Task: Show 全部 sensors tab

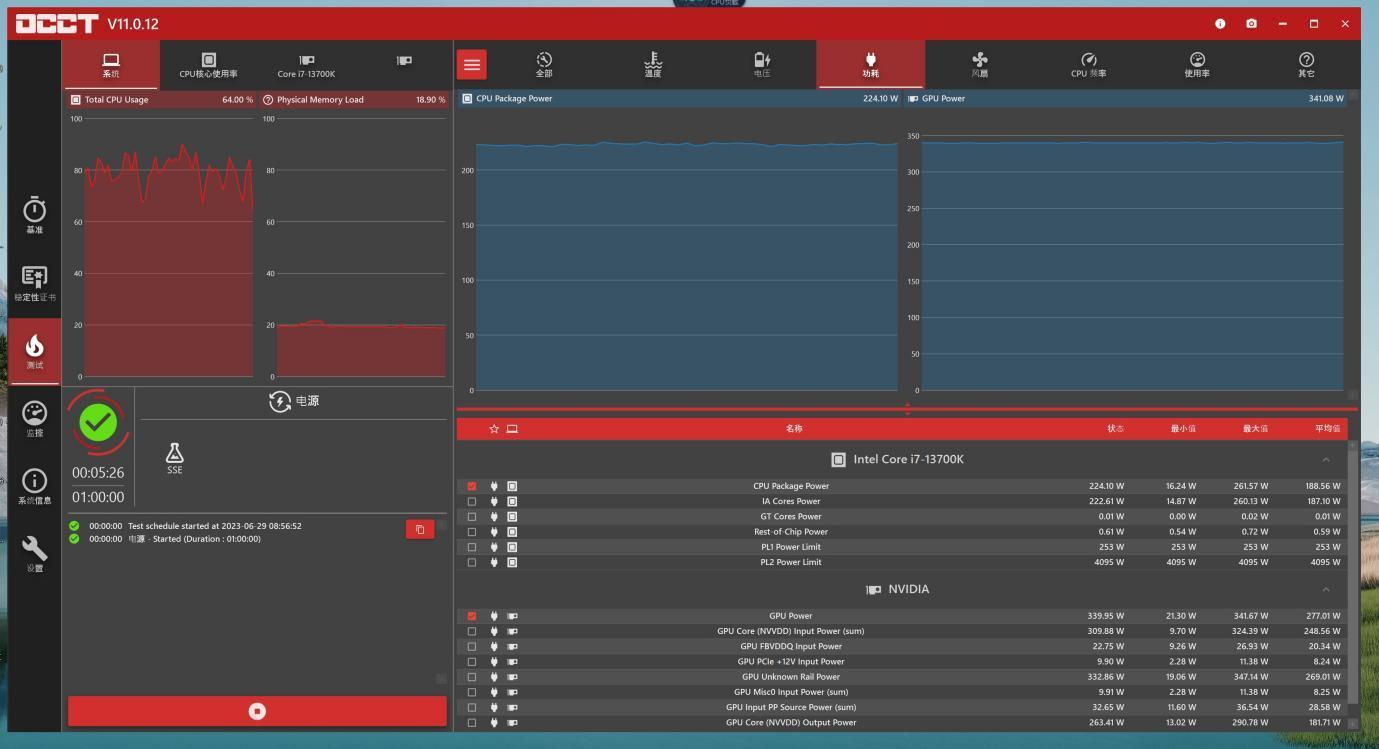Action: pos(544,65)
